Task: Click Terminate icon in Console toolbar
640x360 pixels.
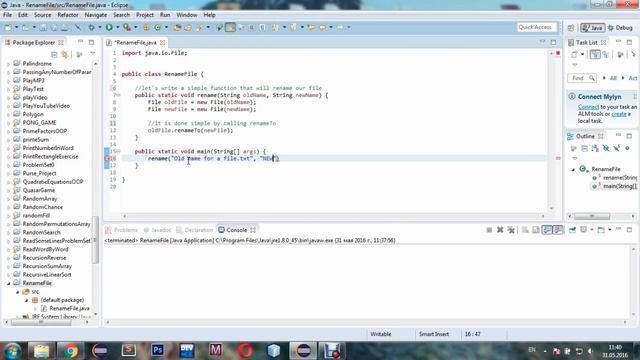Action: (x=489, y=230)
